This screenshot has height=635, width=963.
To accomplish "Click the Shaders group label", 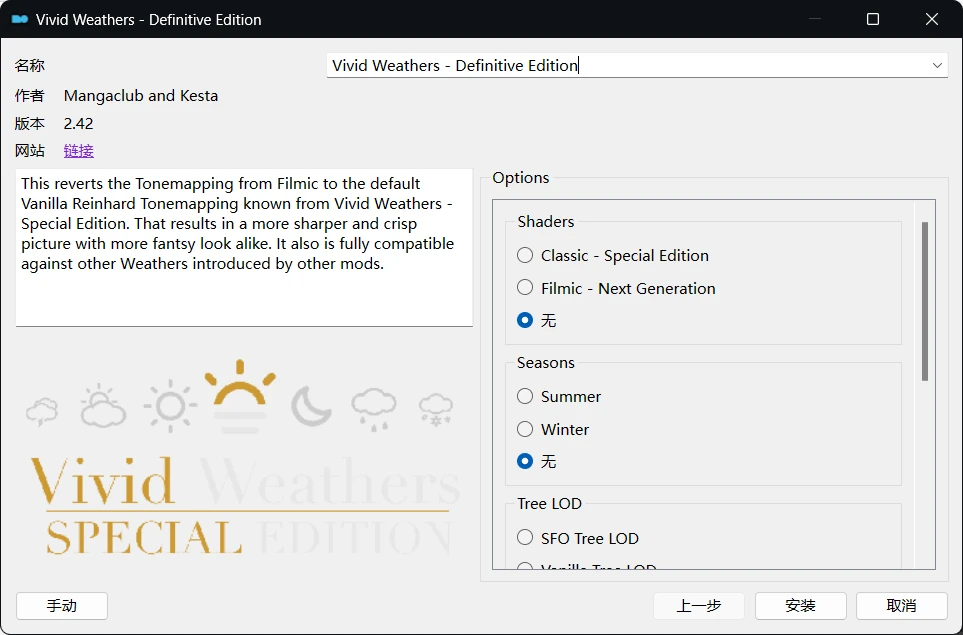I will click(x=545, y=222).
